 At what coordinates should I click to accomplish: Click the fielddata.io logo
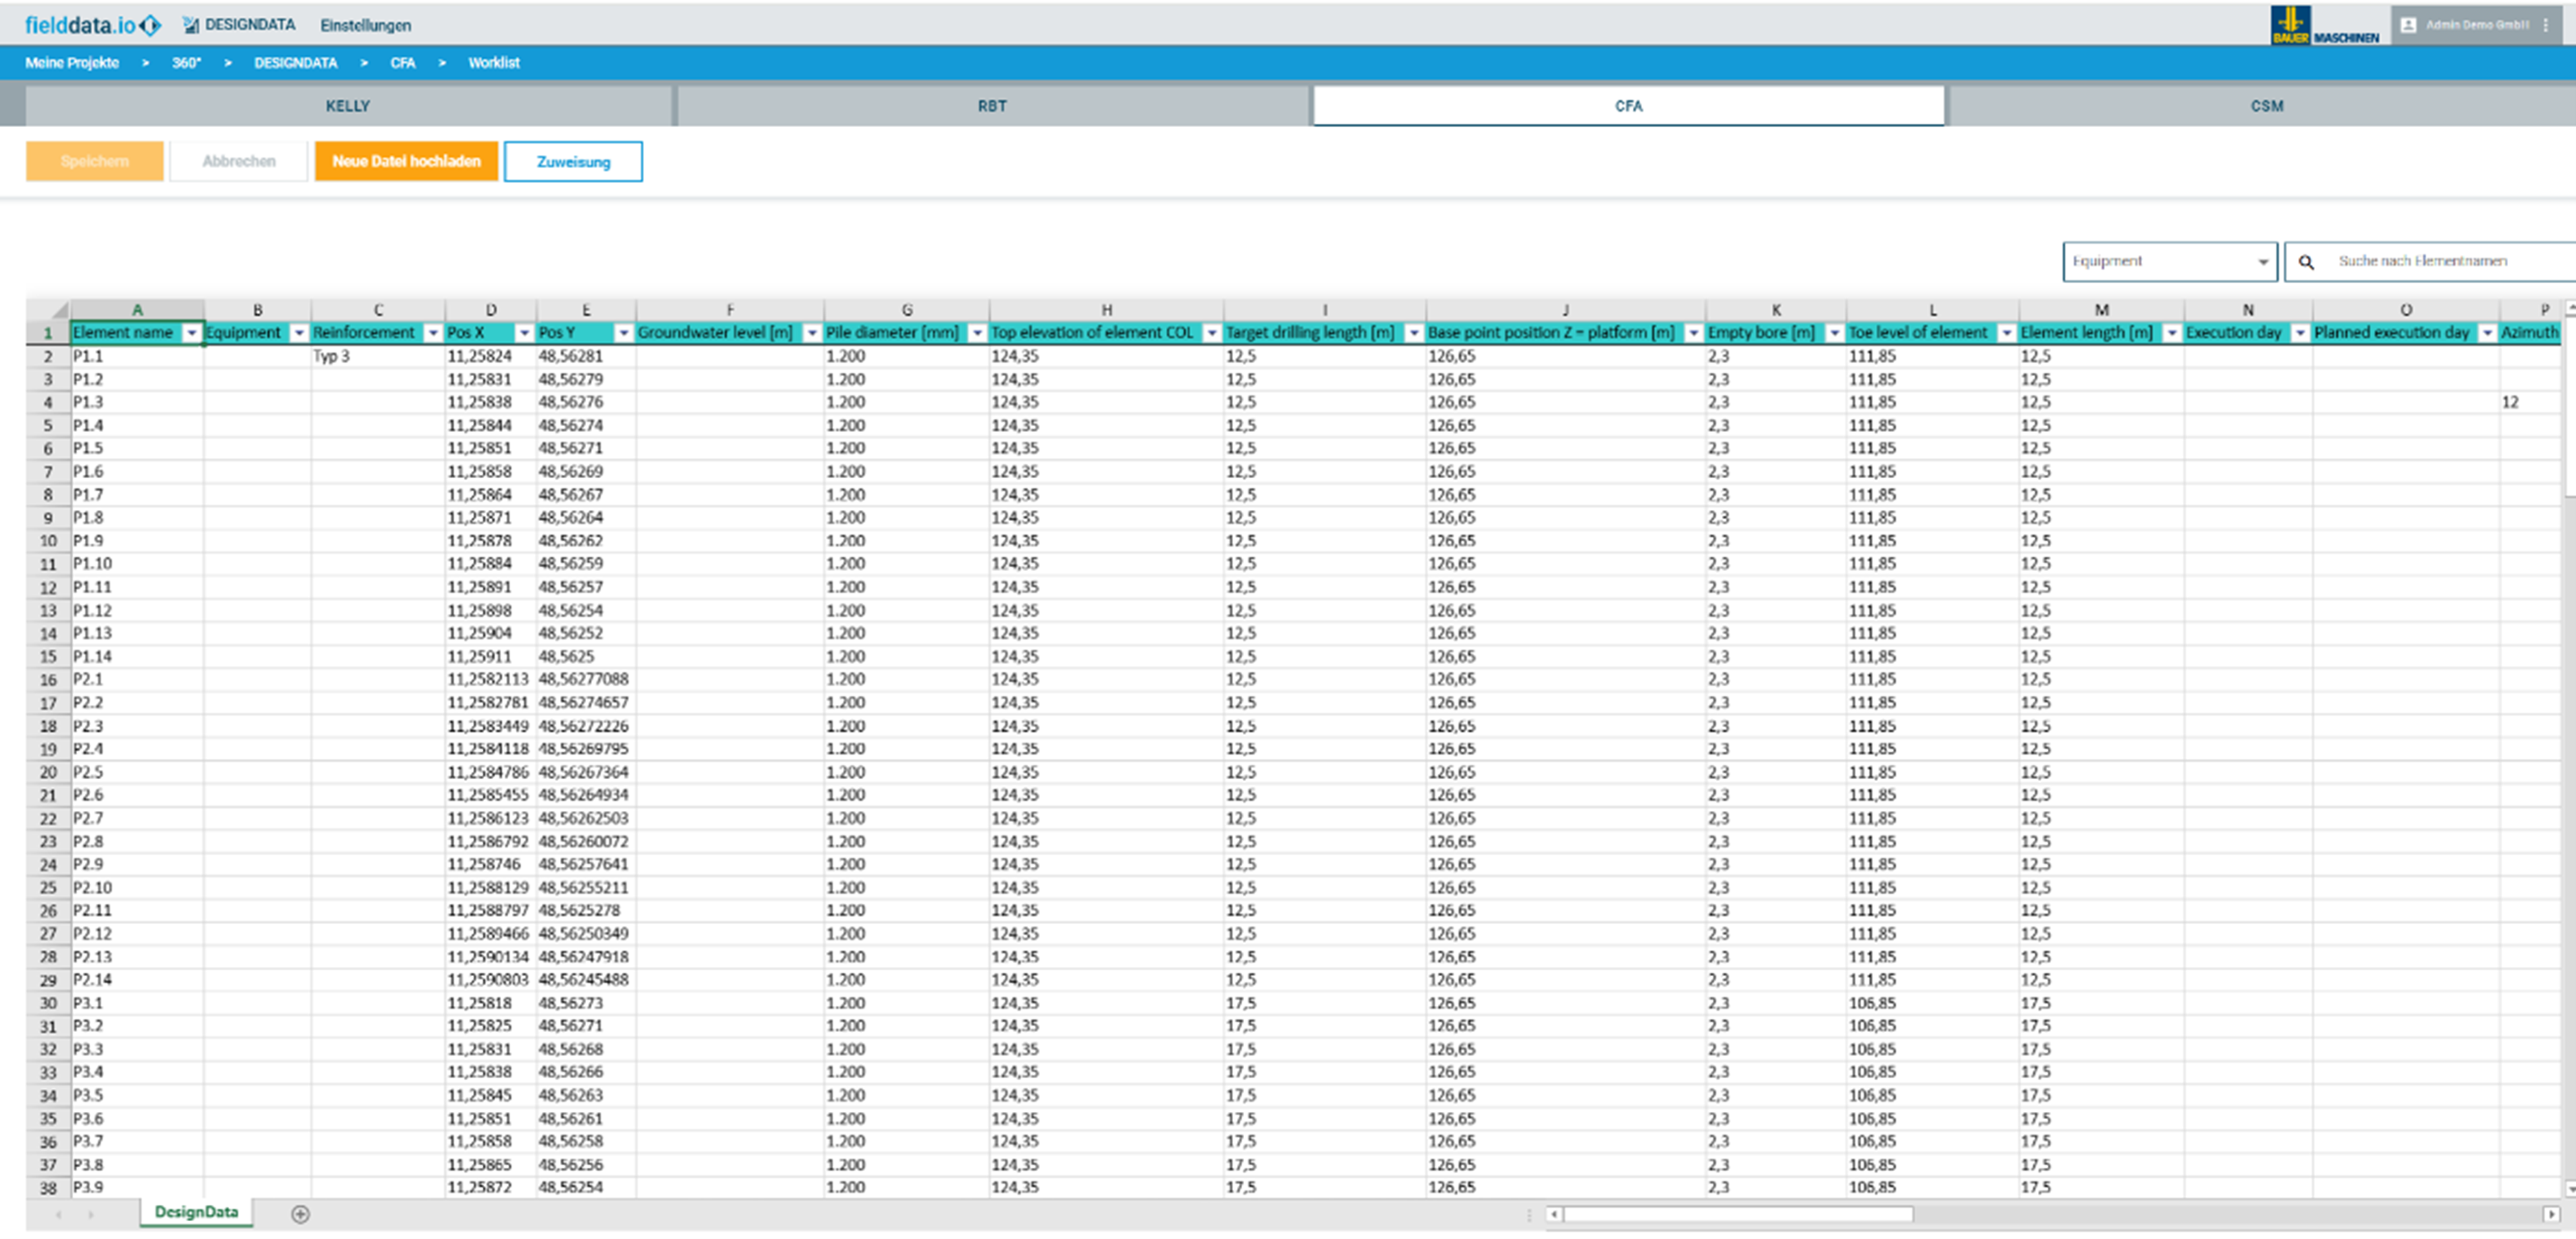92,24
